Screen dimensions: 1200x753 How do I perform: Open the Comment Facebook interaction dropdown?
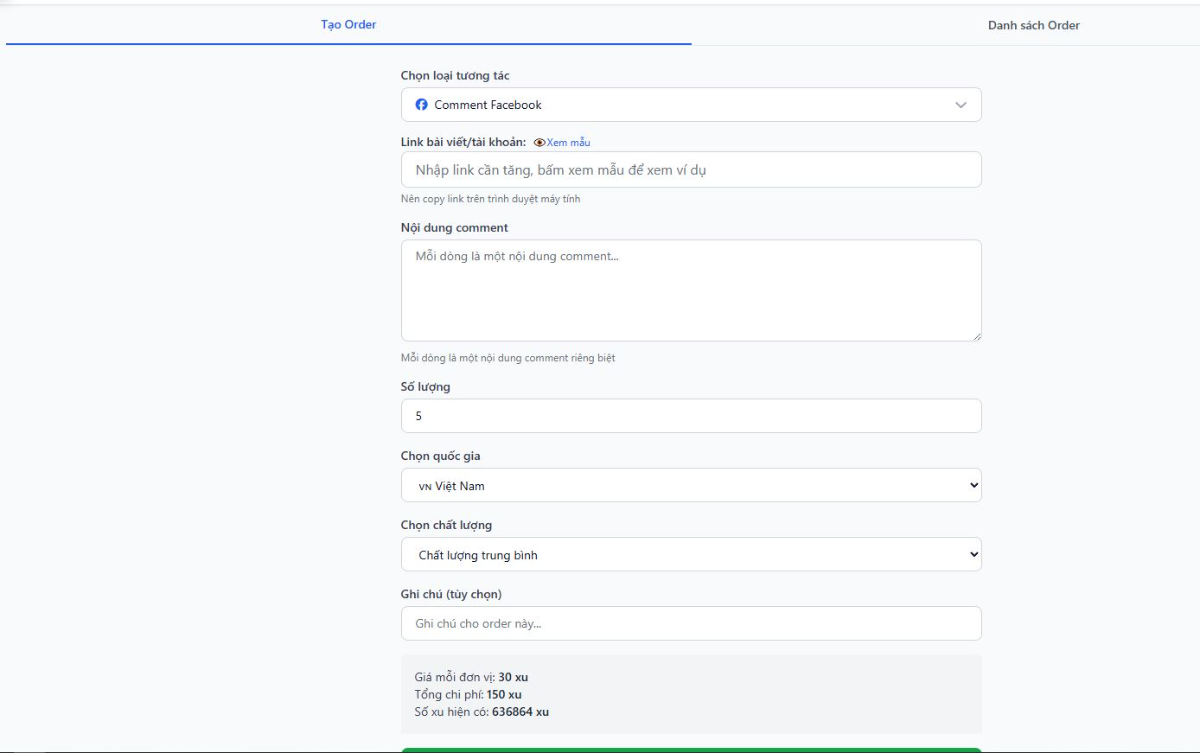(x=691, y=105)
